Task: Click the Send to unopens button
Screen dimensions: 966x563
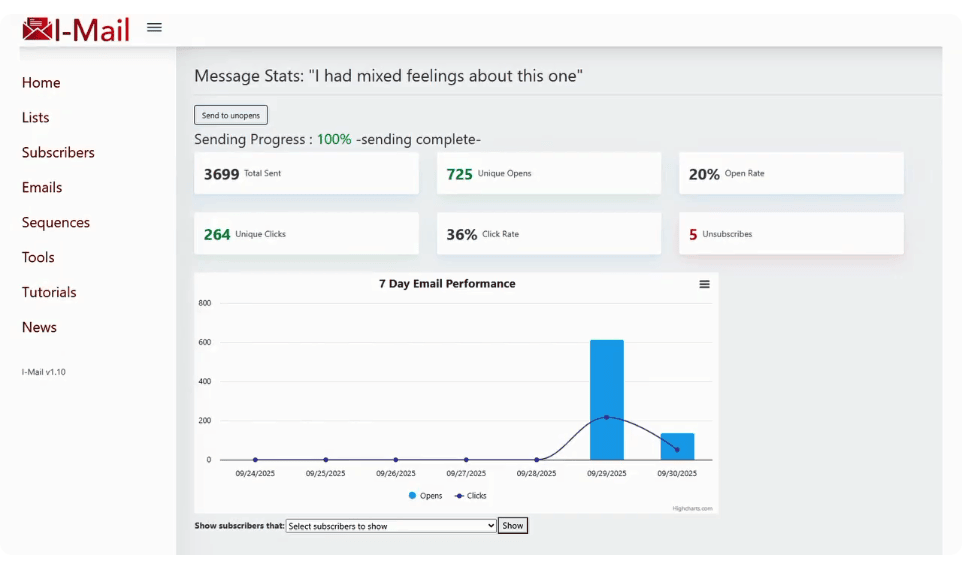Action: pyautogui.click(x=231, y=115)
